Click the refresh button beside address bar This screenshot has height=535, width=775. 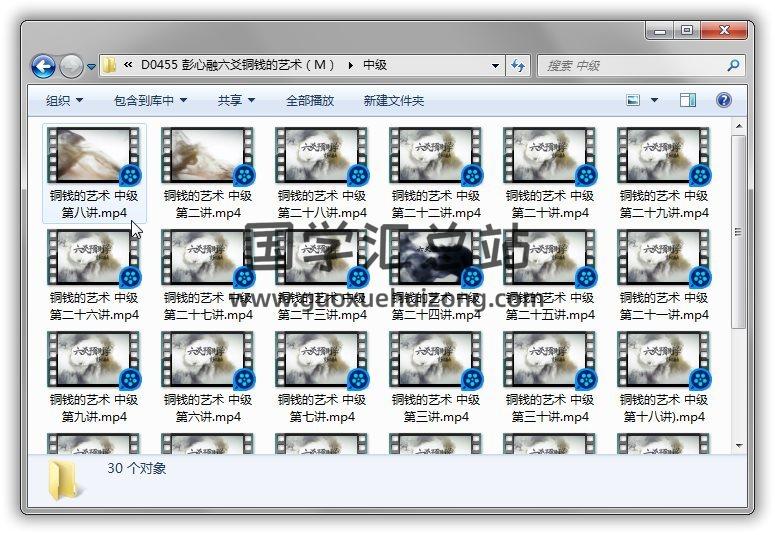pyautogui.click(x=517, y=66)
